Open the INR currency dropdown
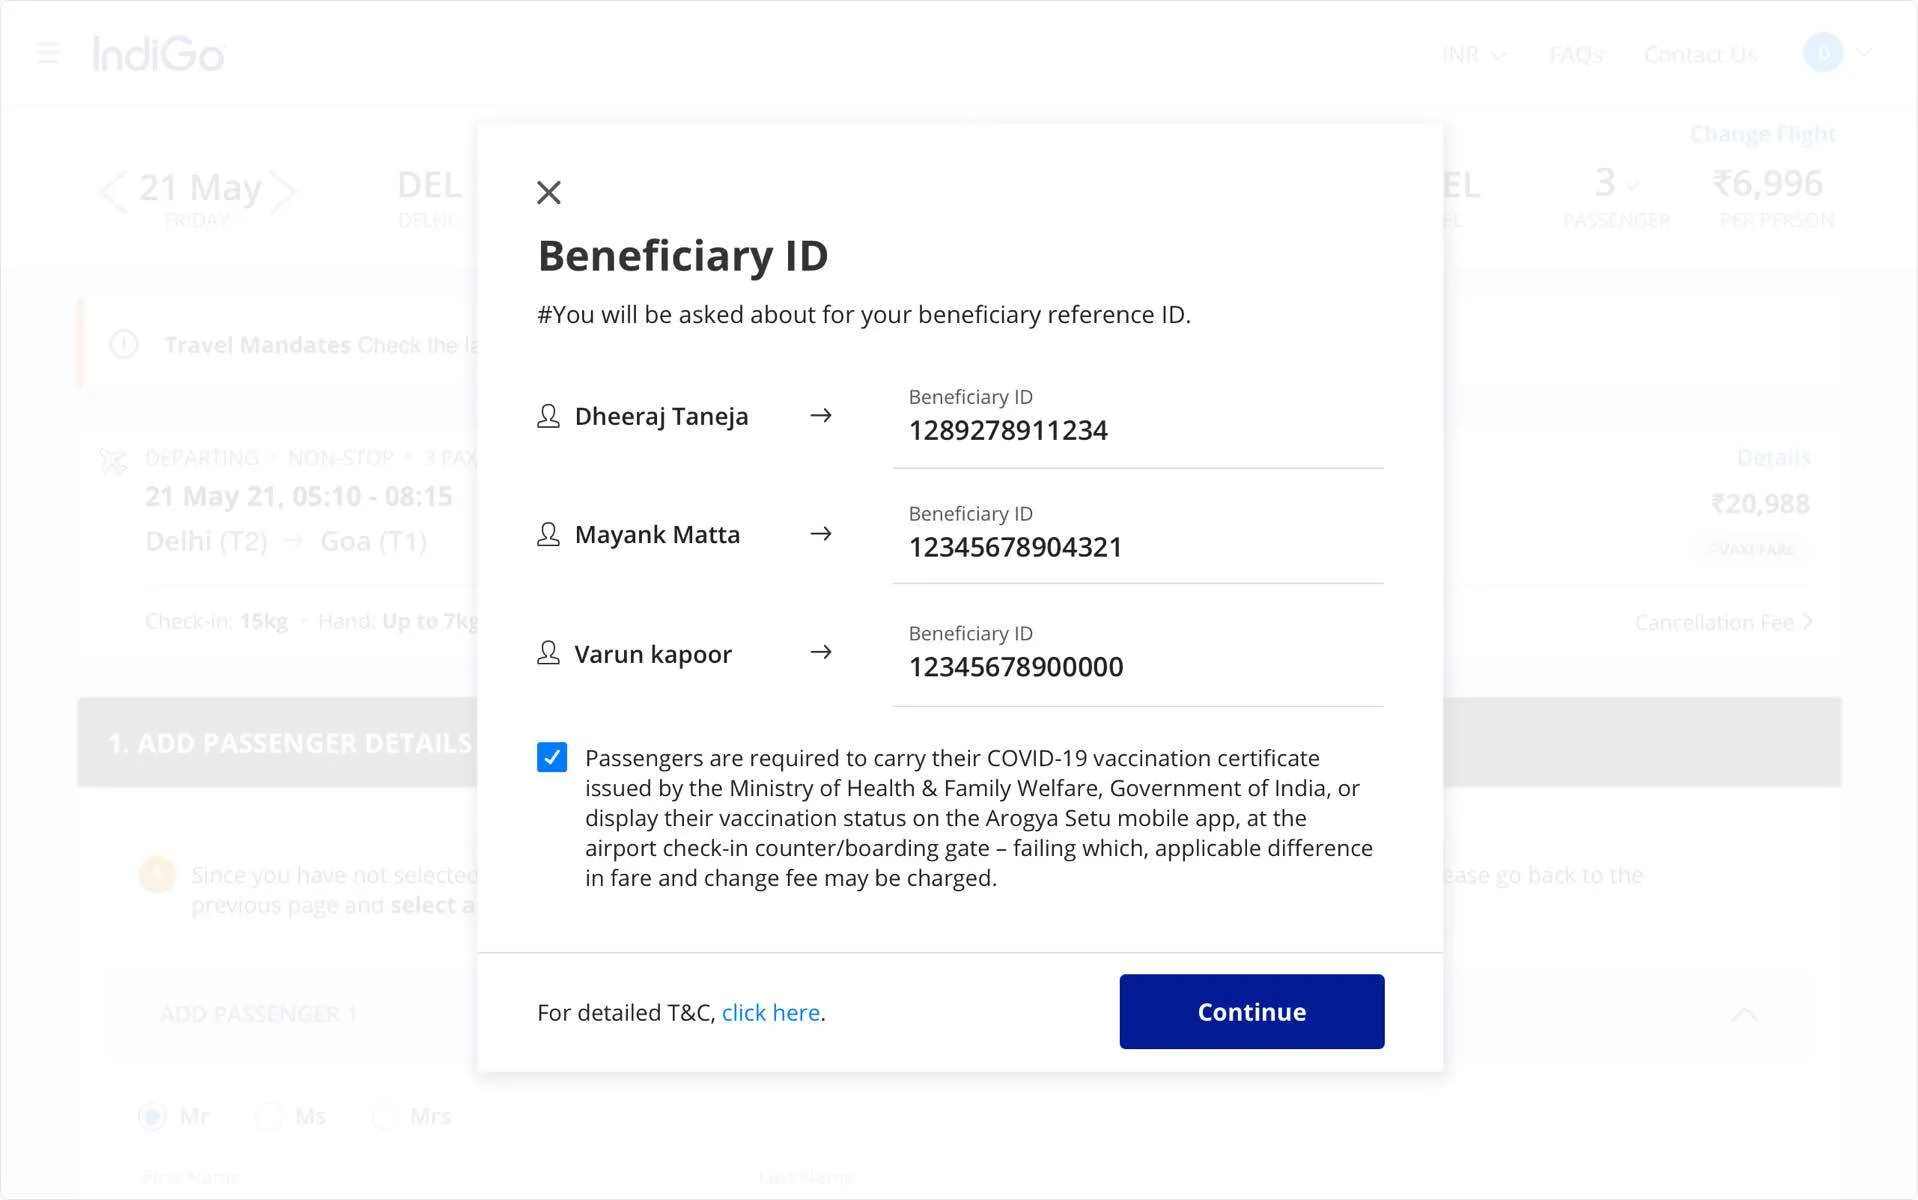 (x=1474, y=55)
